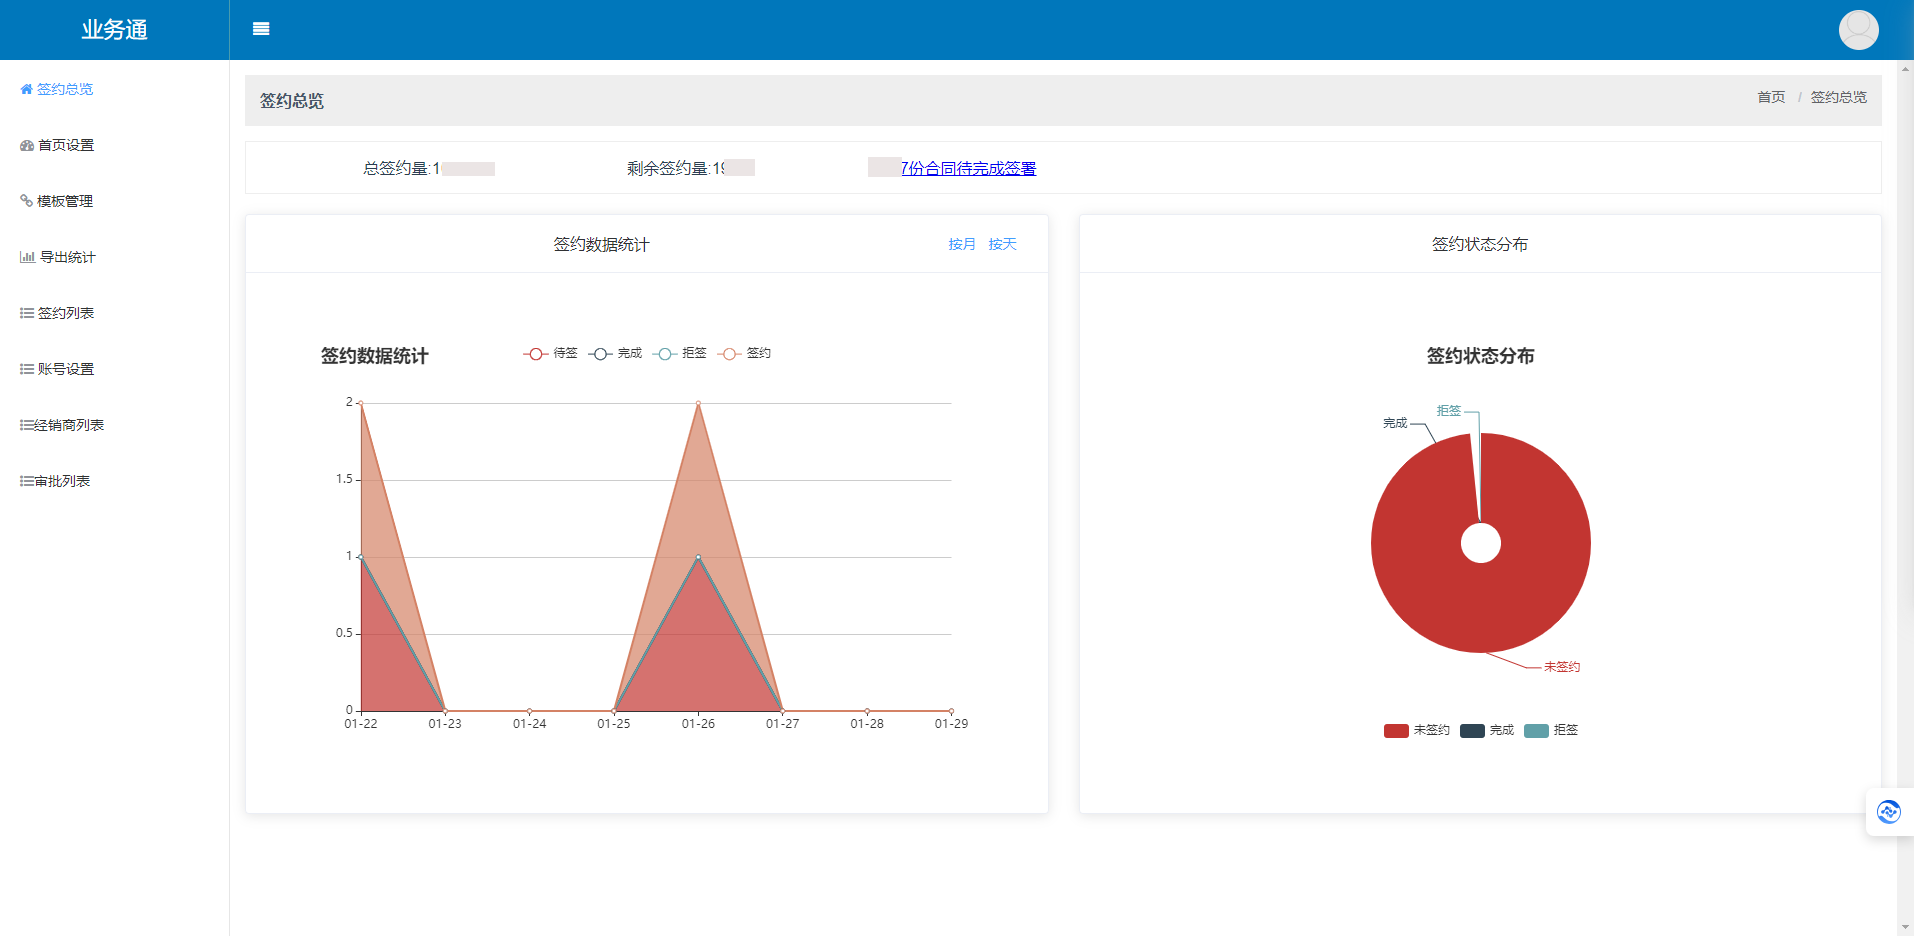Click the page vertical scrollbar
Screen dimensions: 1914x936
(1905, 498)
